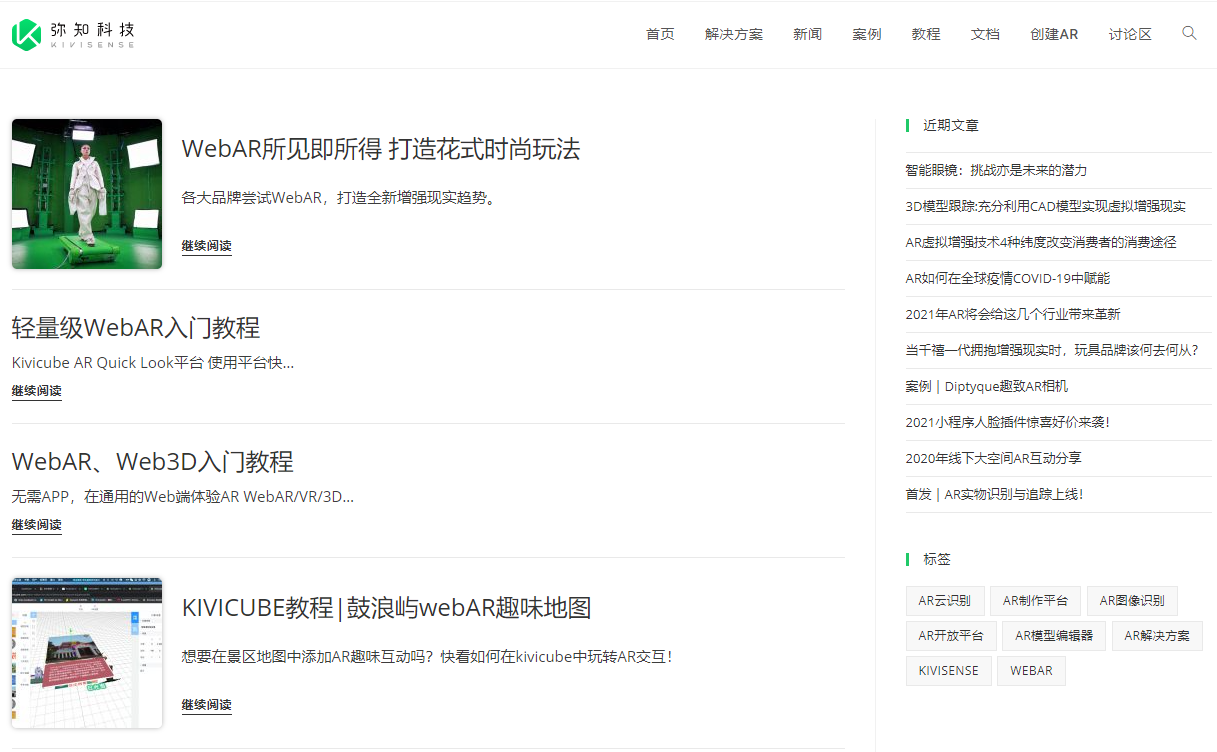Click the excerpt 想要在景区地图中添加AR趣味互动吗
This screenshot has width=1217, height=752.
click(427, 657)
